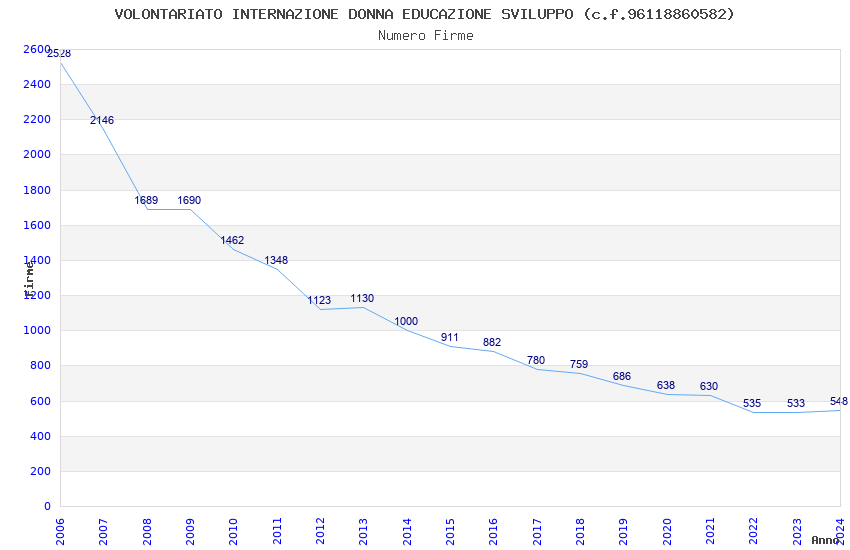Click y-axis tick 400

click(40, 436)
